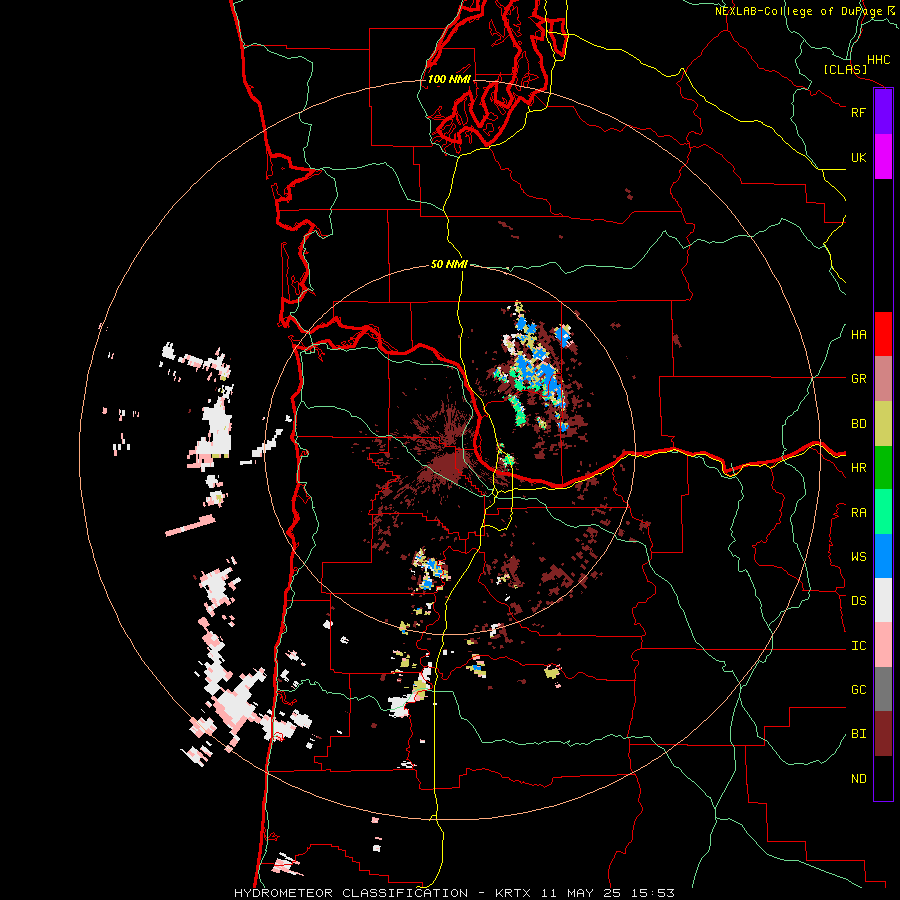Click the NEXLAB-College of DuPage text

pos(799,11)
